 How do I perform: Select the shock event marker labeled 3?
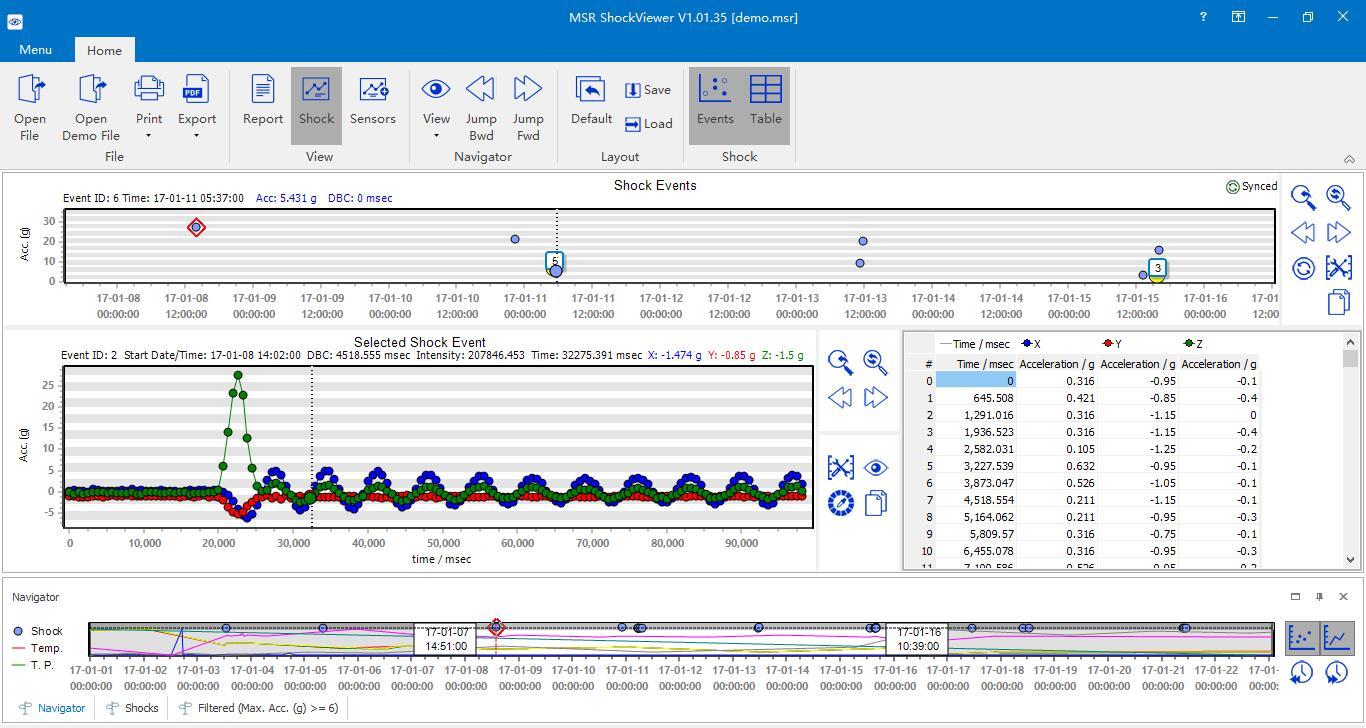(1157, 269)
